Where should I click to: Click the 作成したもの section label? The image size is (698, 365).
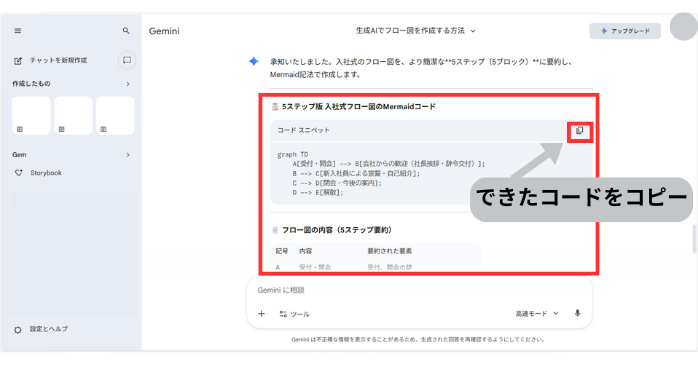(x=31, y=83)
